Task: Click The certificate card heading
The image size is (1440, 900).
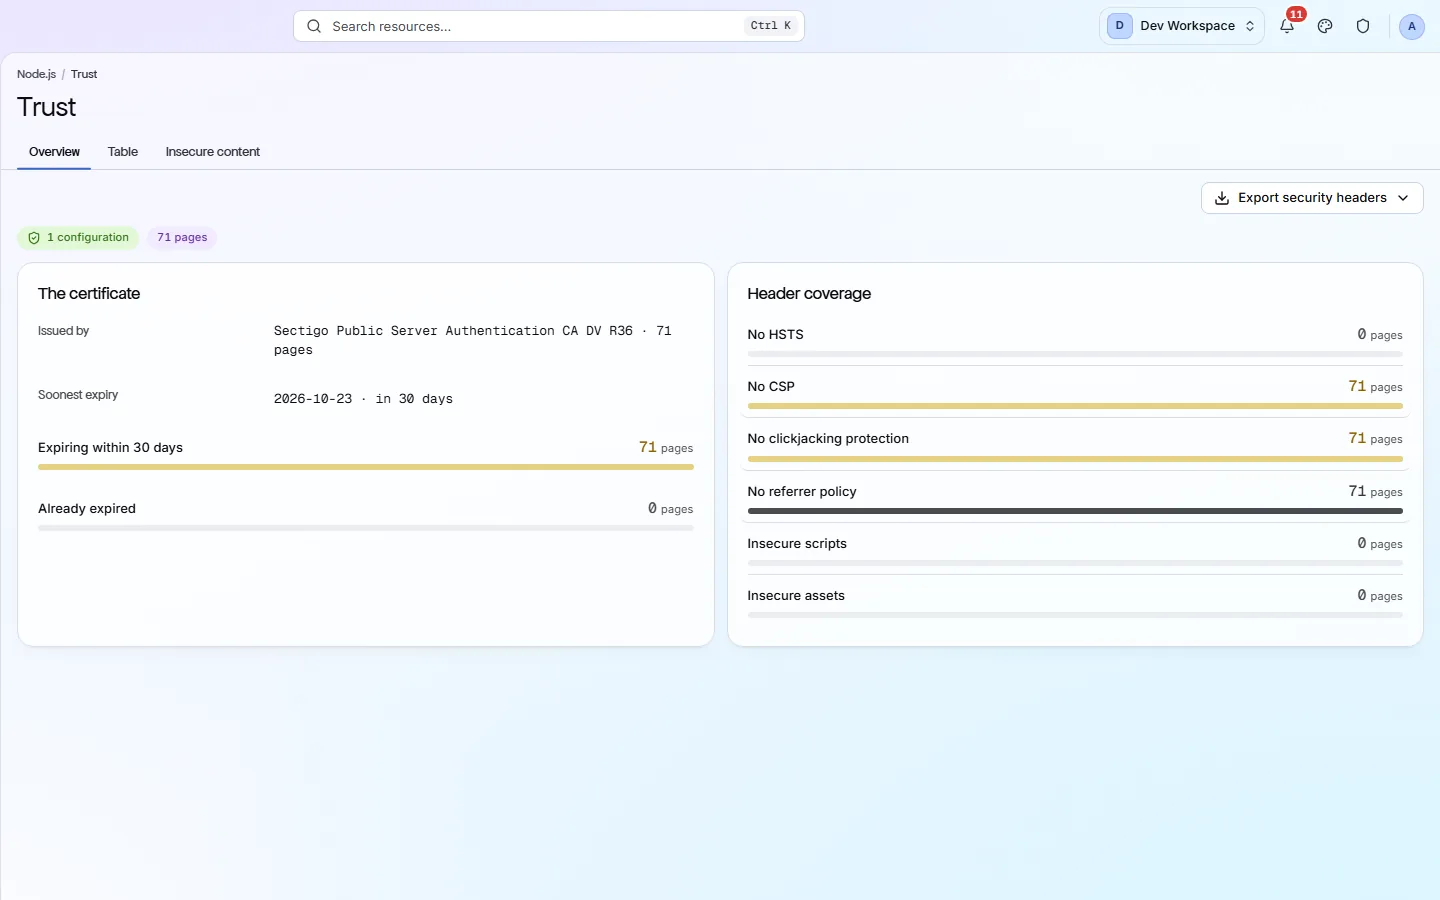Action: pos(89,294)
